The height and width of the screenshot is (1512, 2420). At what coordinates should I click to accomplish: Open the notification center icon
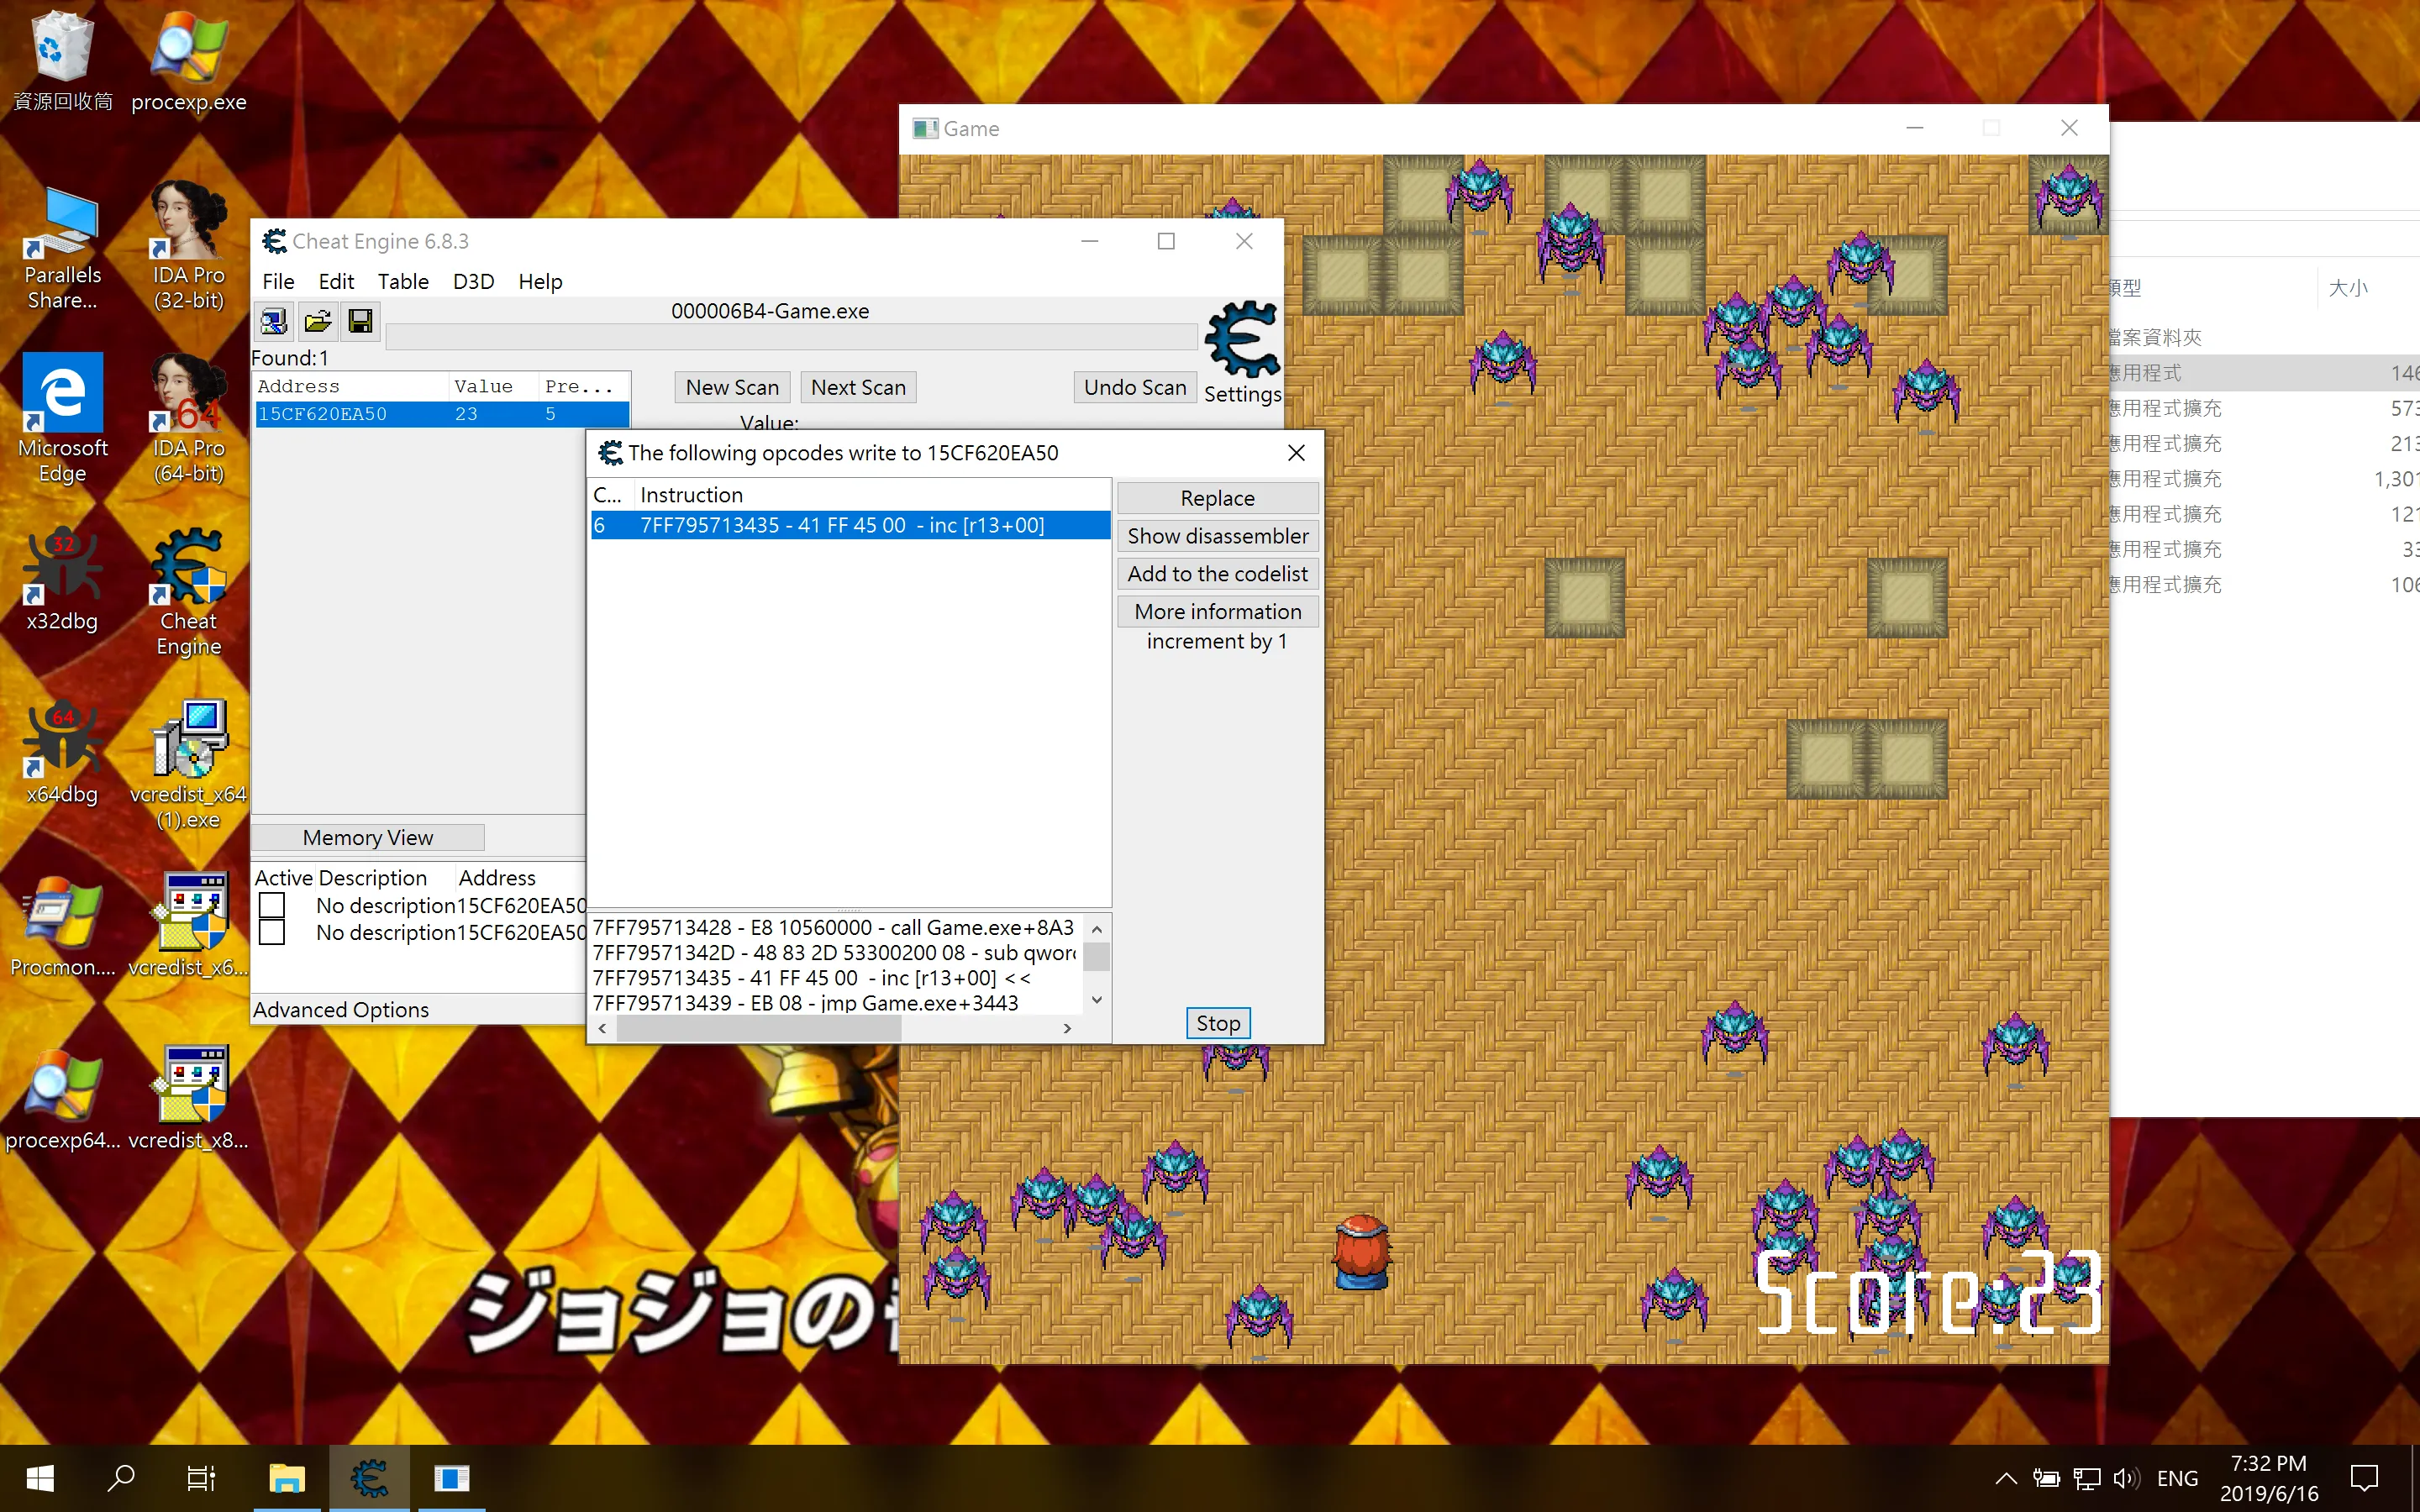click(2364, 1478)
